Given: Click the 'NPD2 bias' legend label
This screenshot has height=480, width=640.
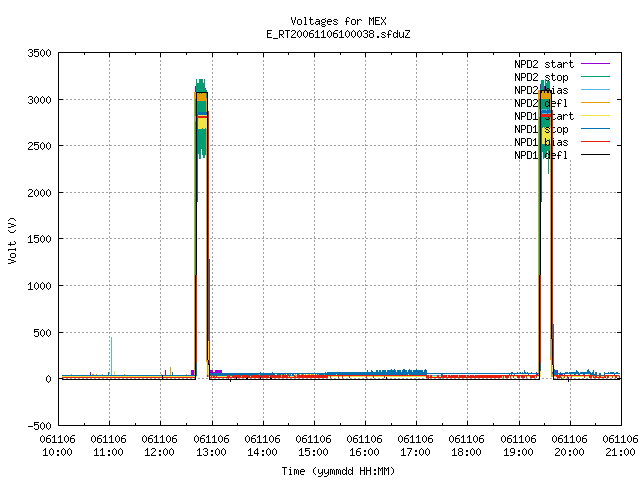Looking at the screenshot, I should [x=541, y=90].
